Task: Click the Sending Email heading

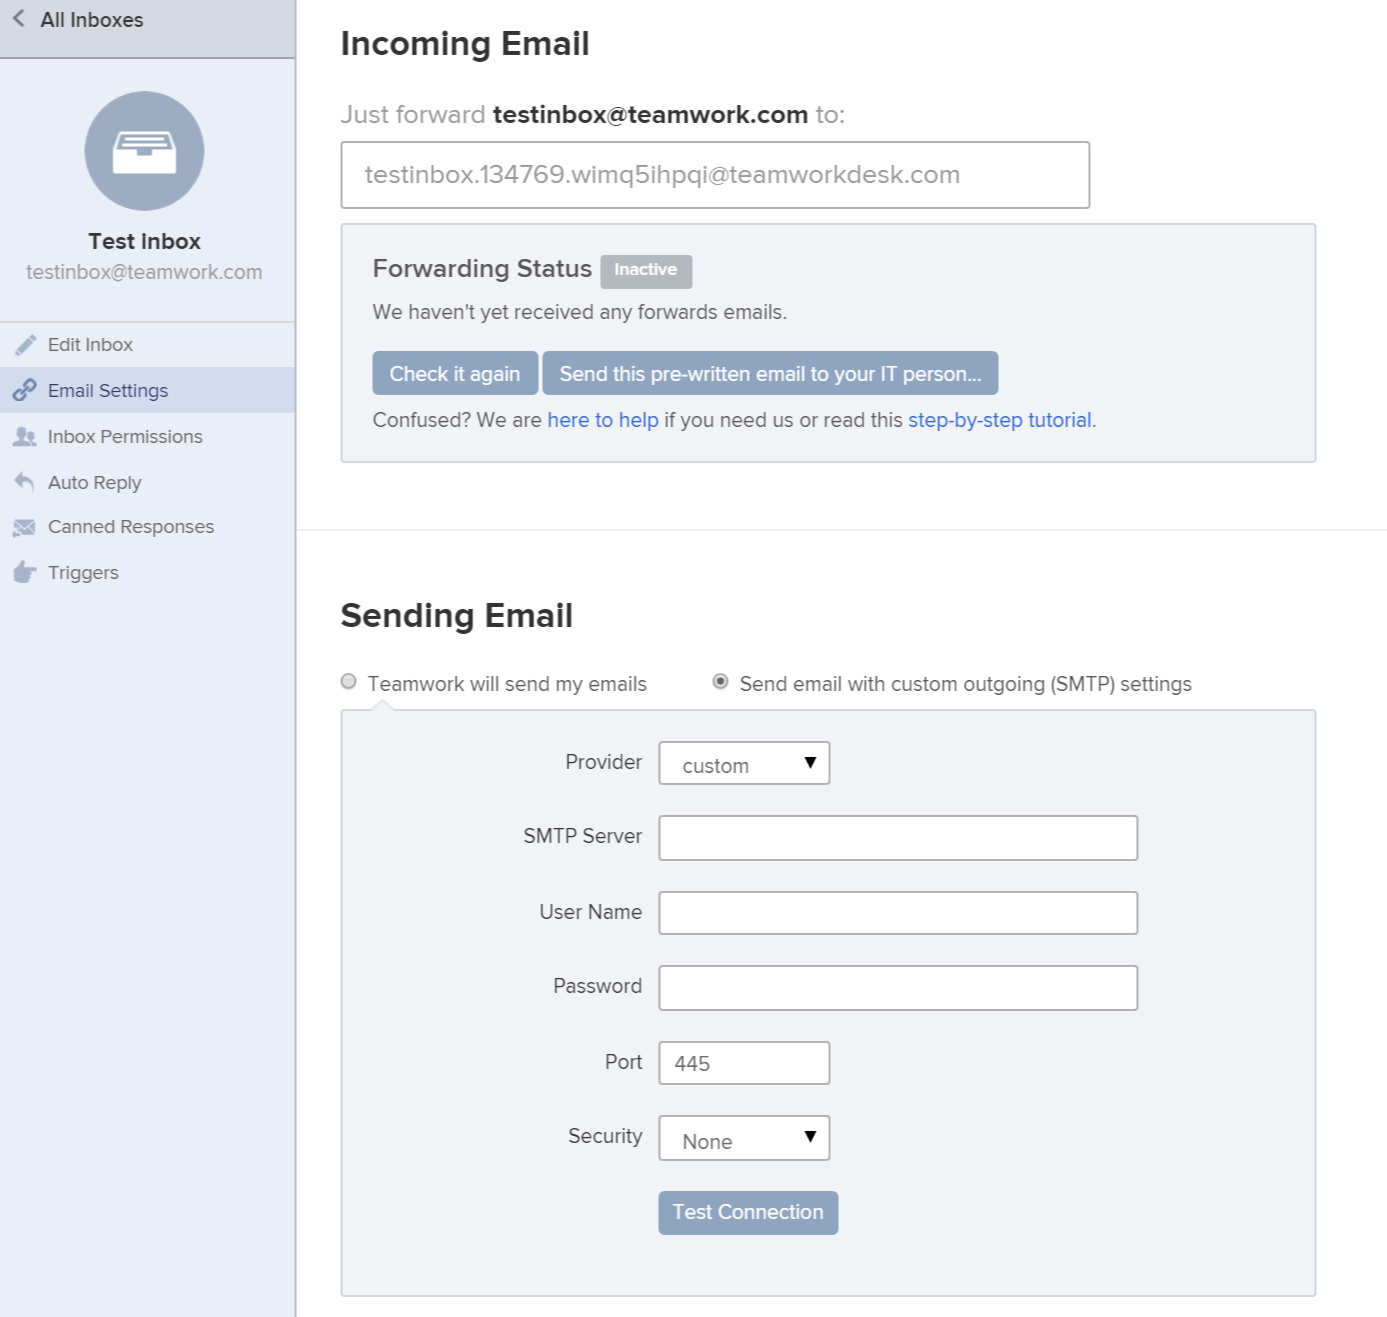Action: point(457,616)
